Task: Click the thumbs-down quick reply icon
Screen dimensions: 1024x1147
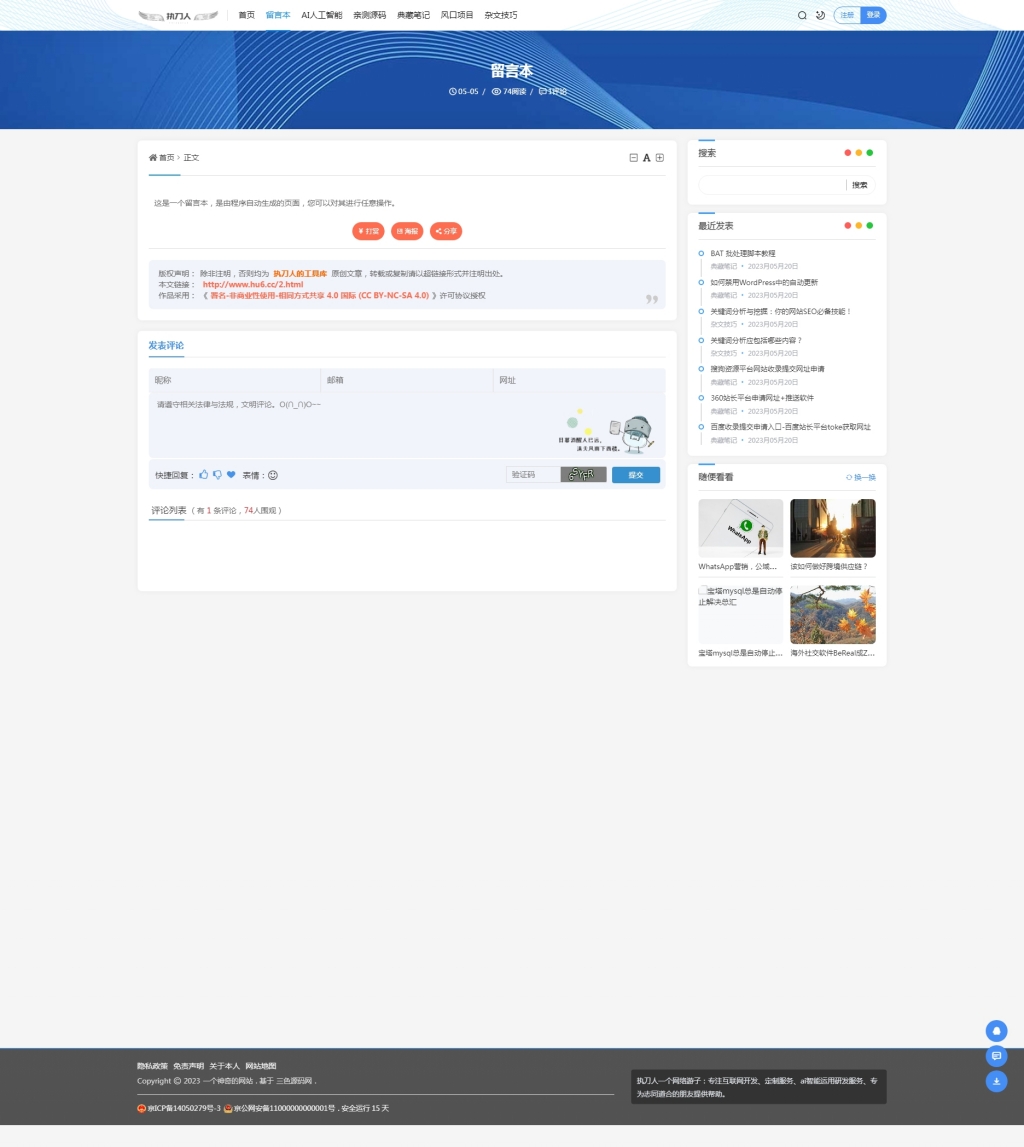Action: tap(217, 475)
